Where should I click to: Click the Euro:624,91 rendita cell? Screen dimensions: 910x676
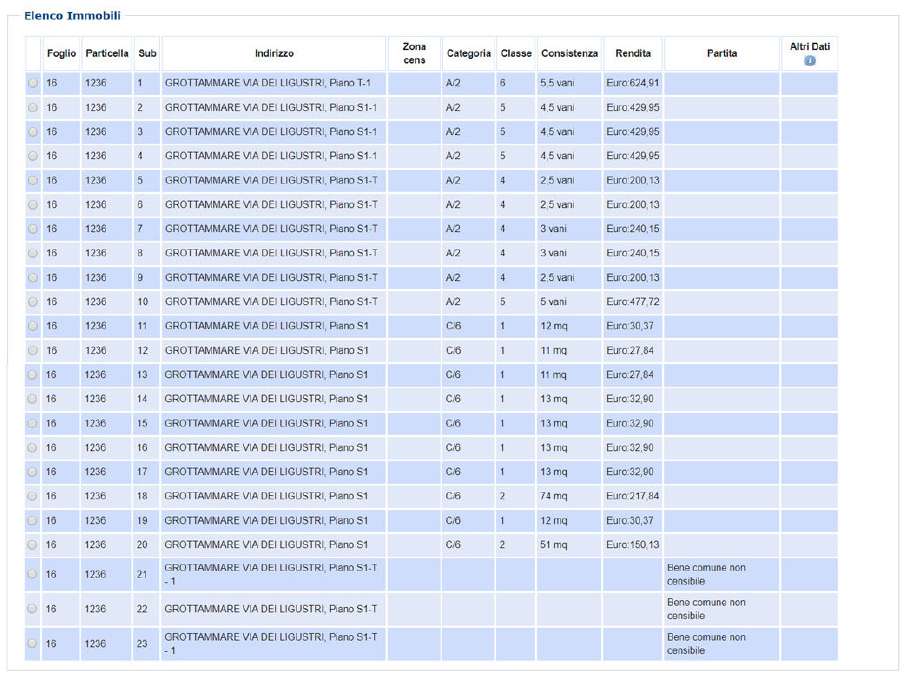[633, 83]
